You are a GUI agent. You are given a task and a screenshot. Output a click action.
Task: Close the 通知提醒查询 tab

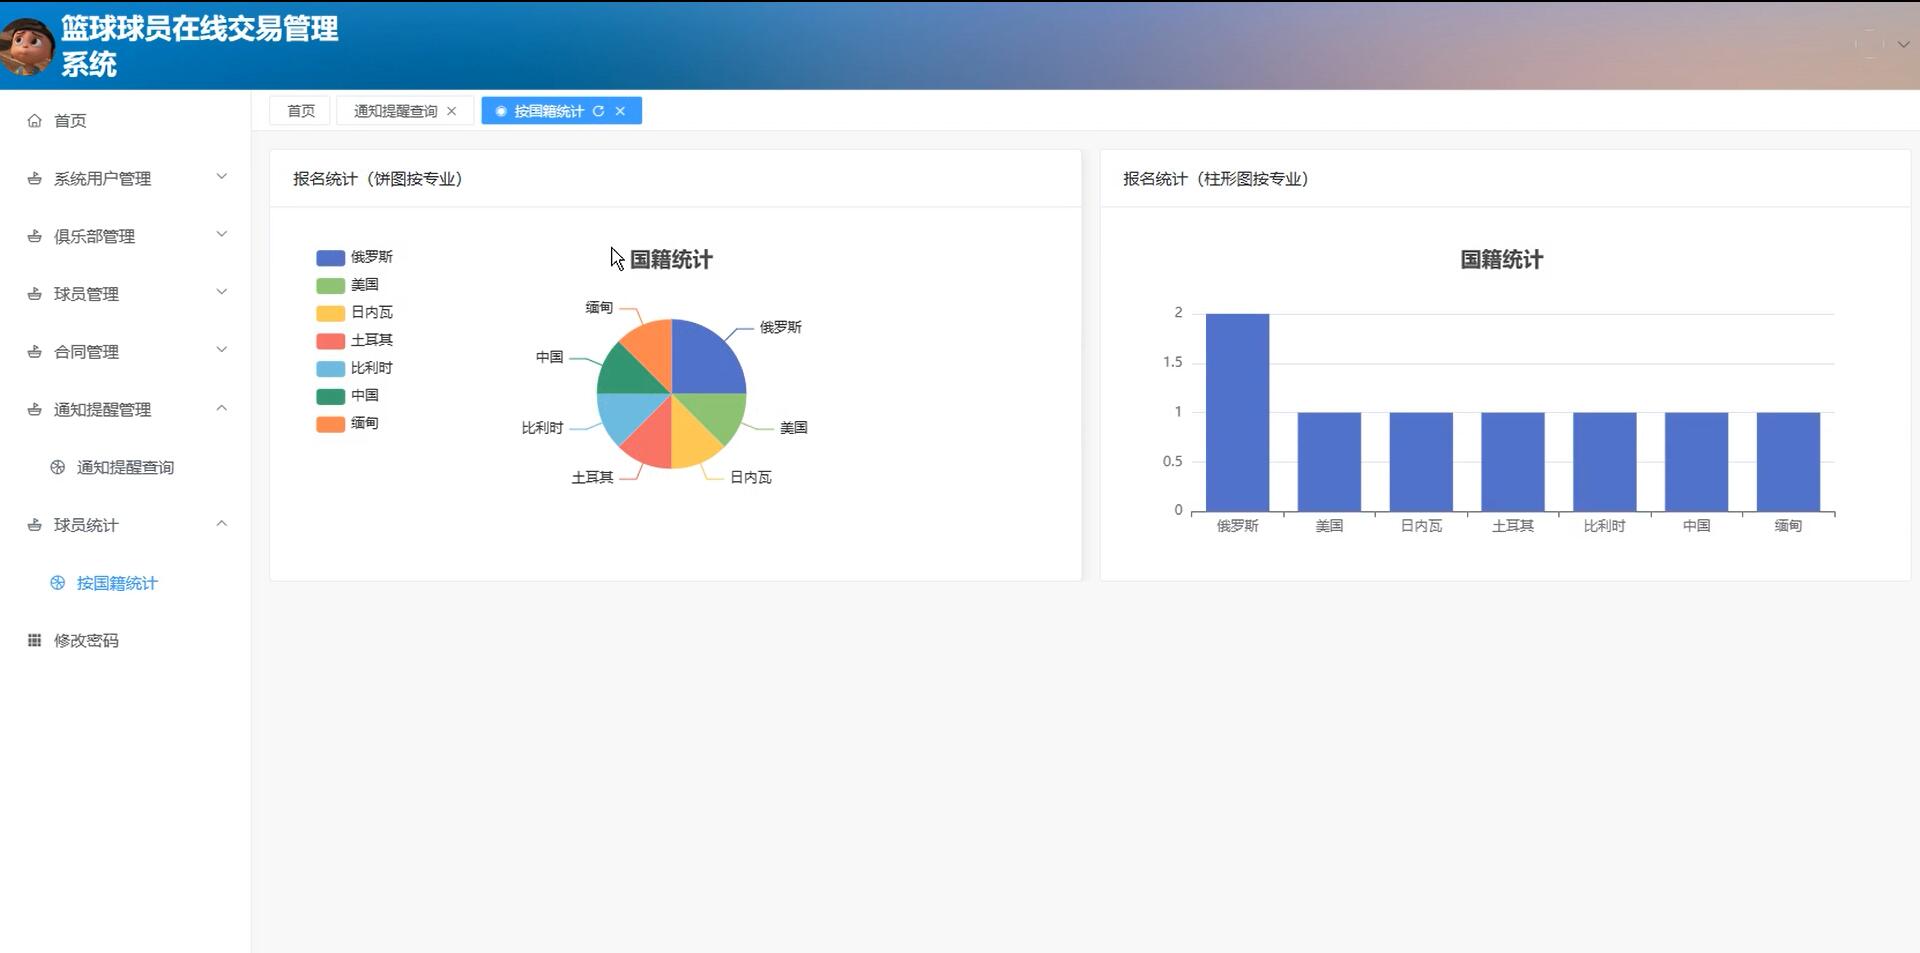coord(452,111)
